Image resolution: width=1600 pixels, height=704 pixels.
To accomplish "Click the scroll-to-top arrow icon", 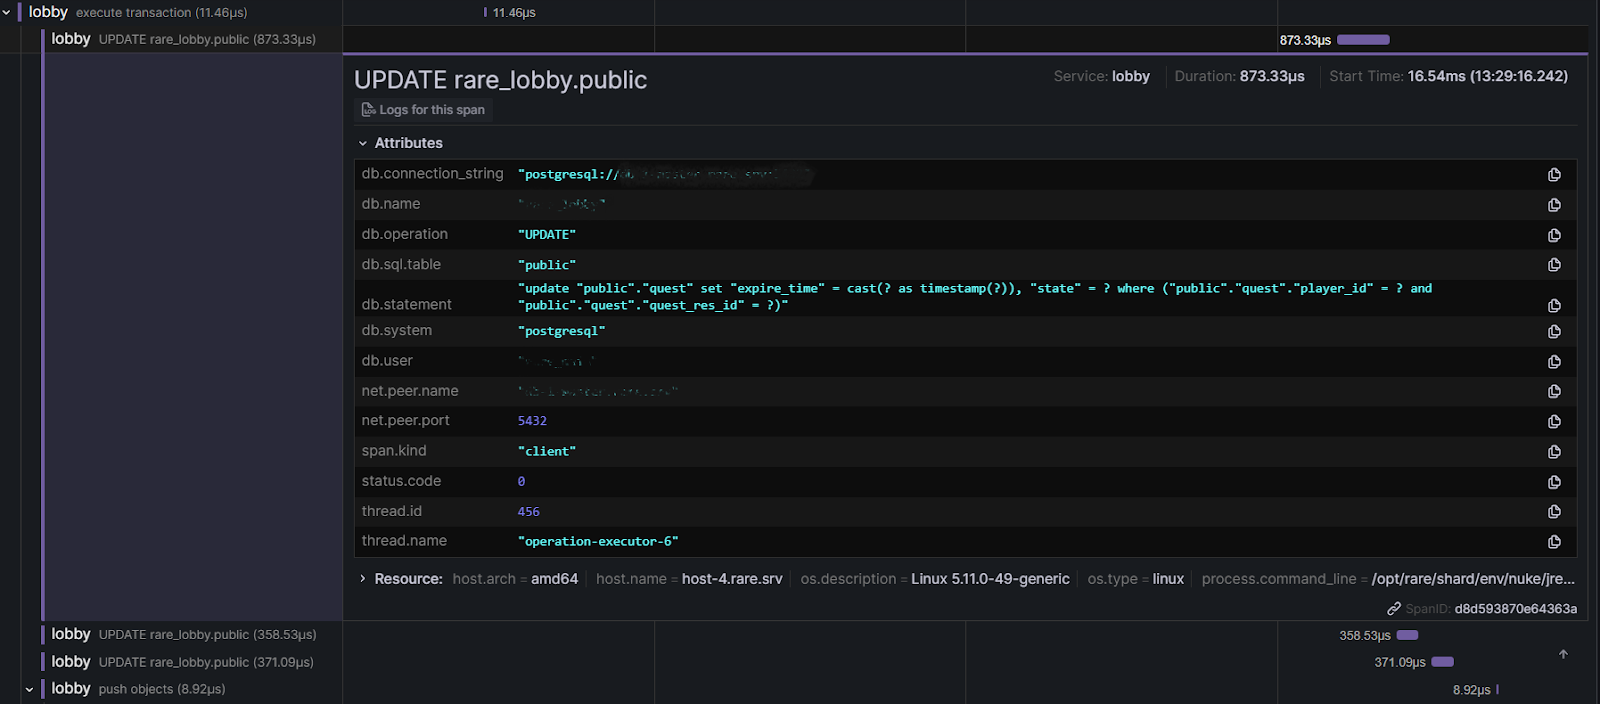I will (x=1563, y=654).
